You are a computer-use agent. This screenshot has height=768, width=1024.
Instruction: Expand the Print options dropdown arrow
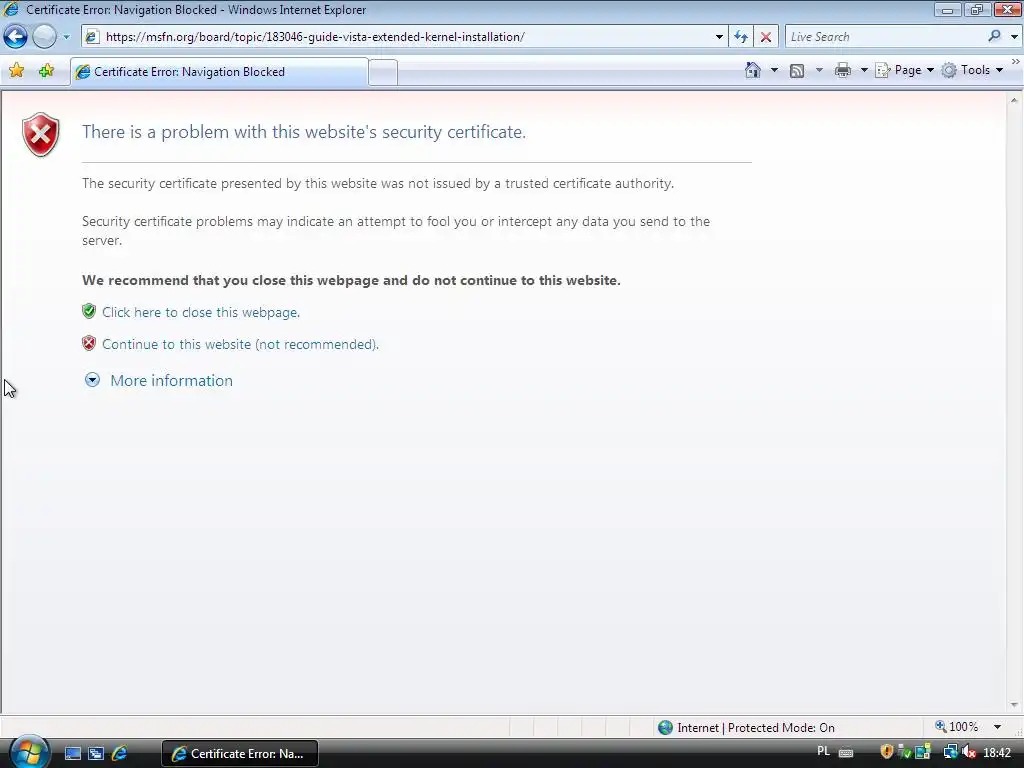[863, 70]
